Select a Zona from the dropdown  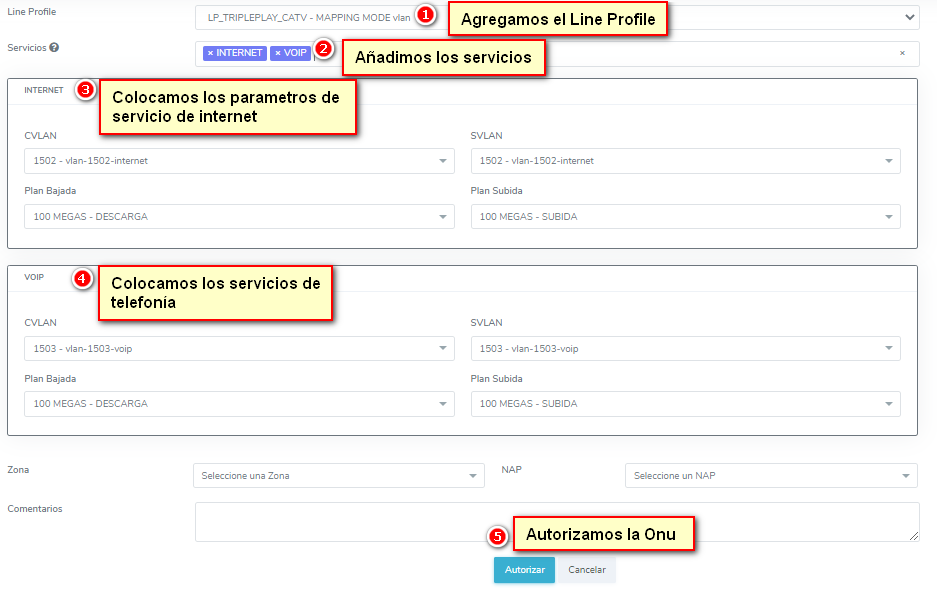(x=338, y=476)
